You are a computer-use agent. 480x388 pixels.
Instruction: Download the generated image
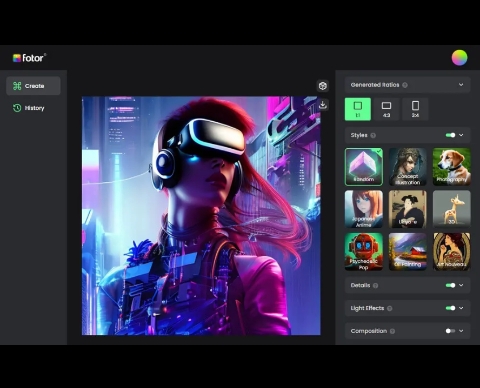coord(322,105)
